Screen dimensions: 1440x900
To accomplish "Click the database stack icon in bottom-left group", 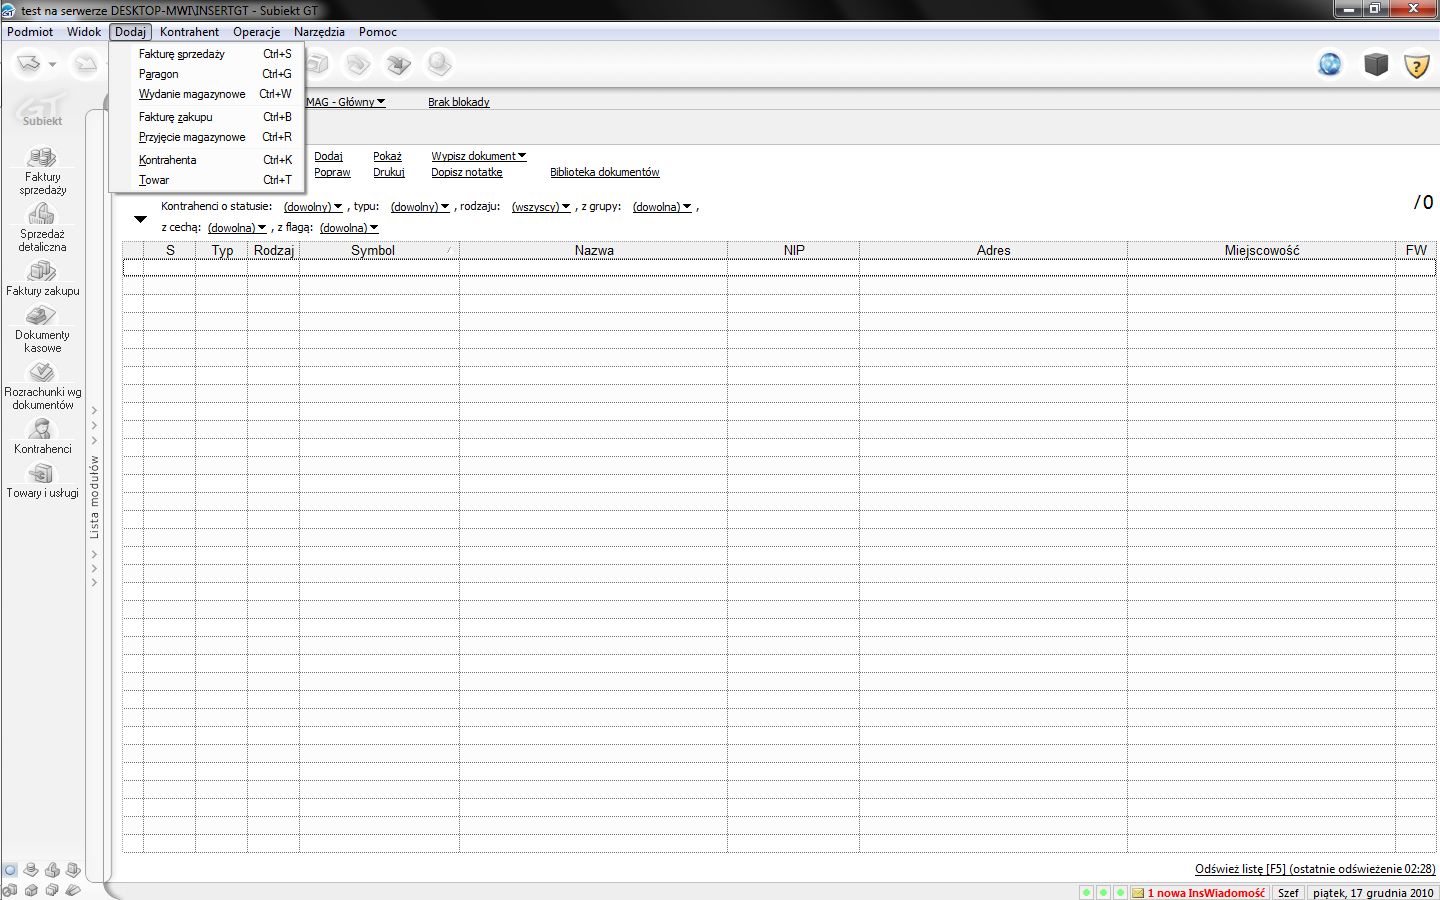I will click(x=31, y=870).
